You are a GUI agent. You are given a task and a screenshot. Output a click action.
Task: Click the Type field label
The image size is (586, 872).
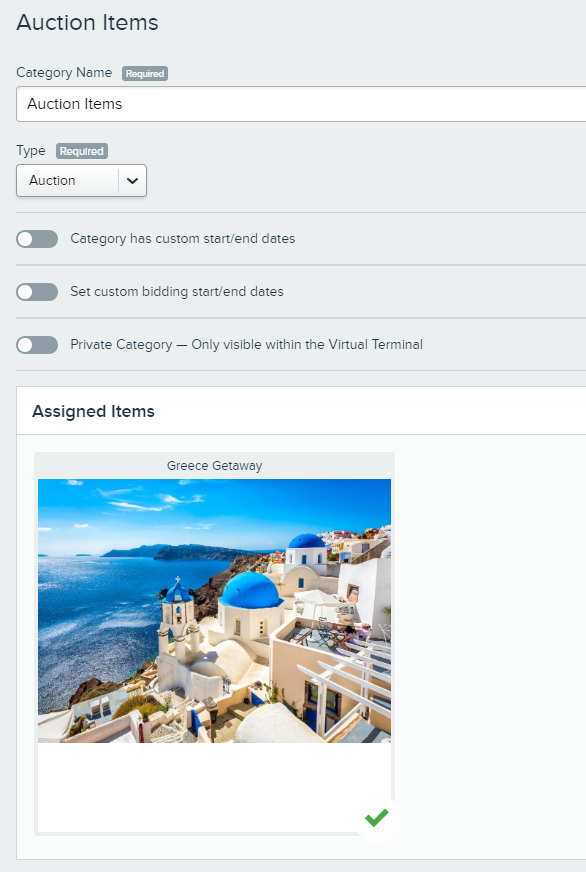pos(31,151)
